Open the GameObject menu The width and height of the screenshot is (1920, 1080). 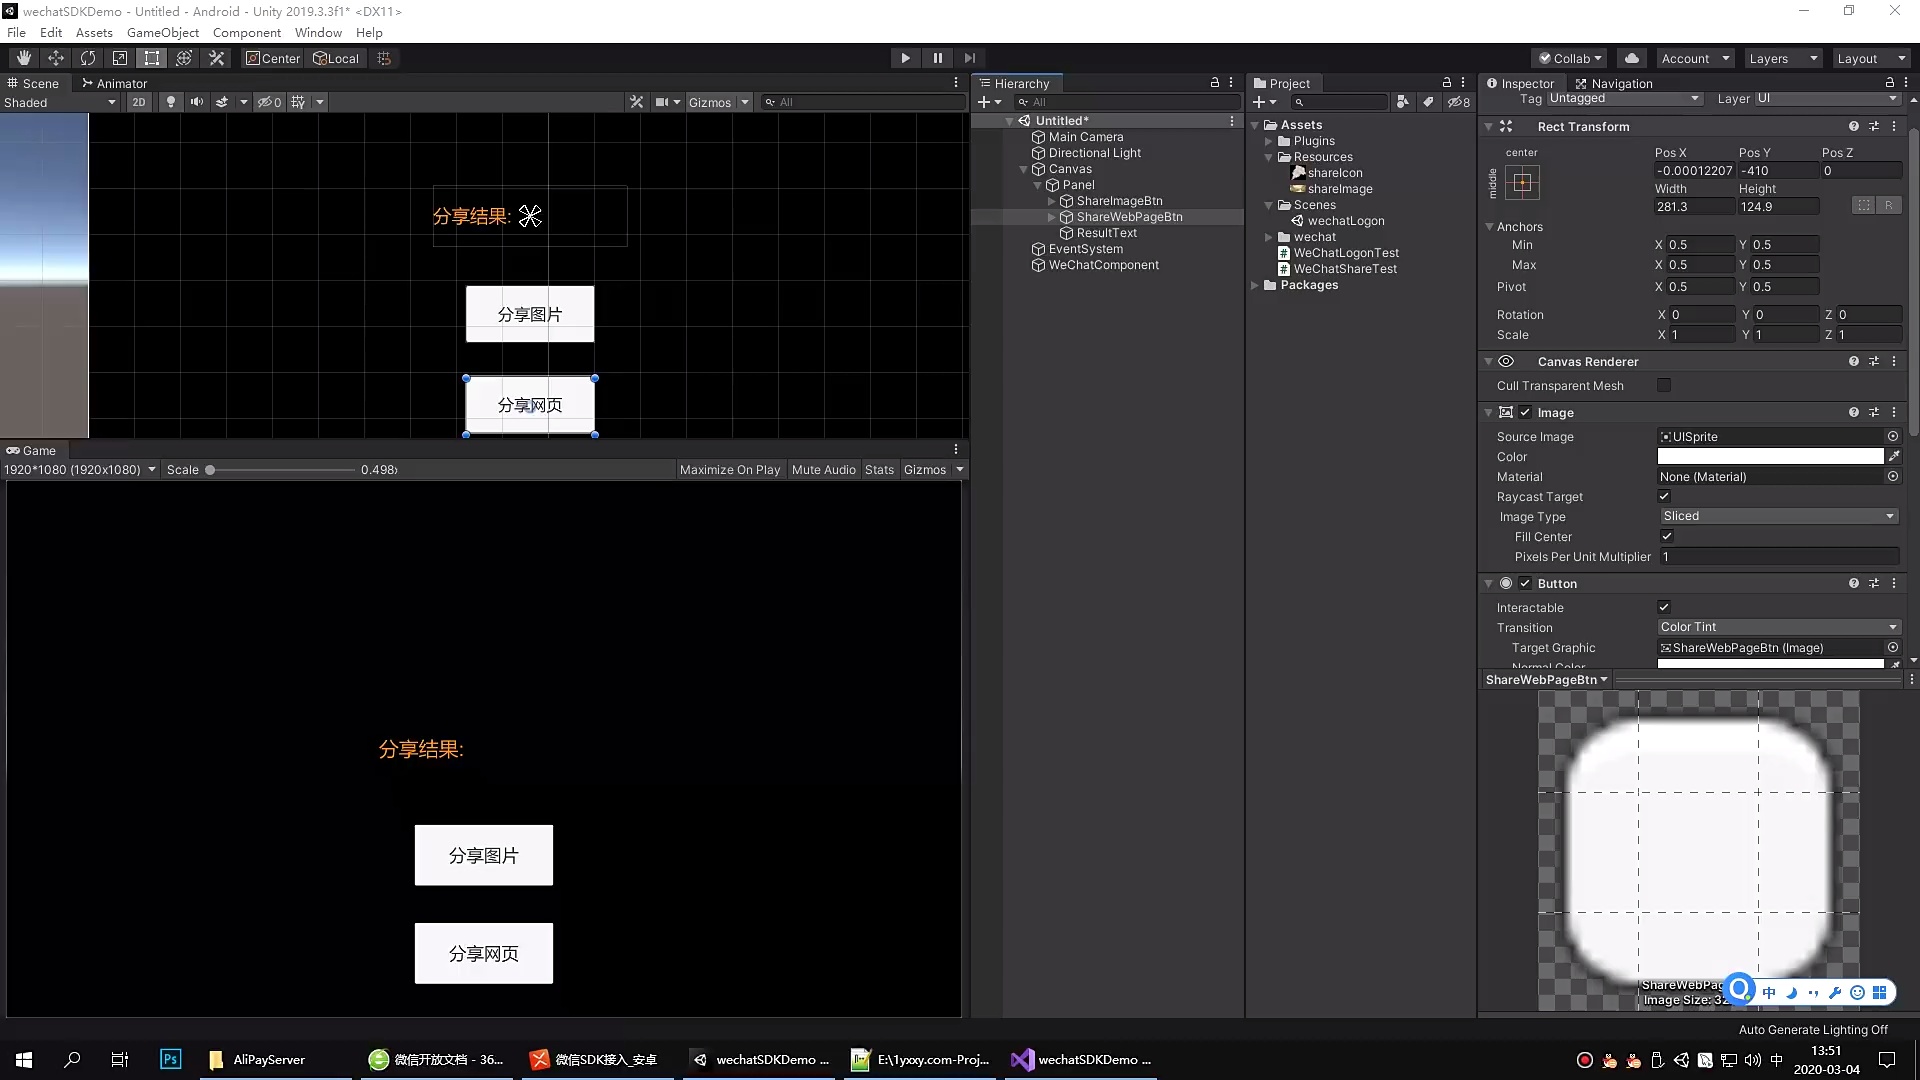(163, 32)
